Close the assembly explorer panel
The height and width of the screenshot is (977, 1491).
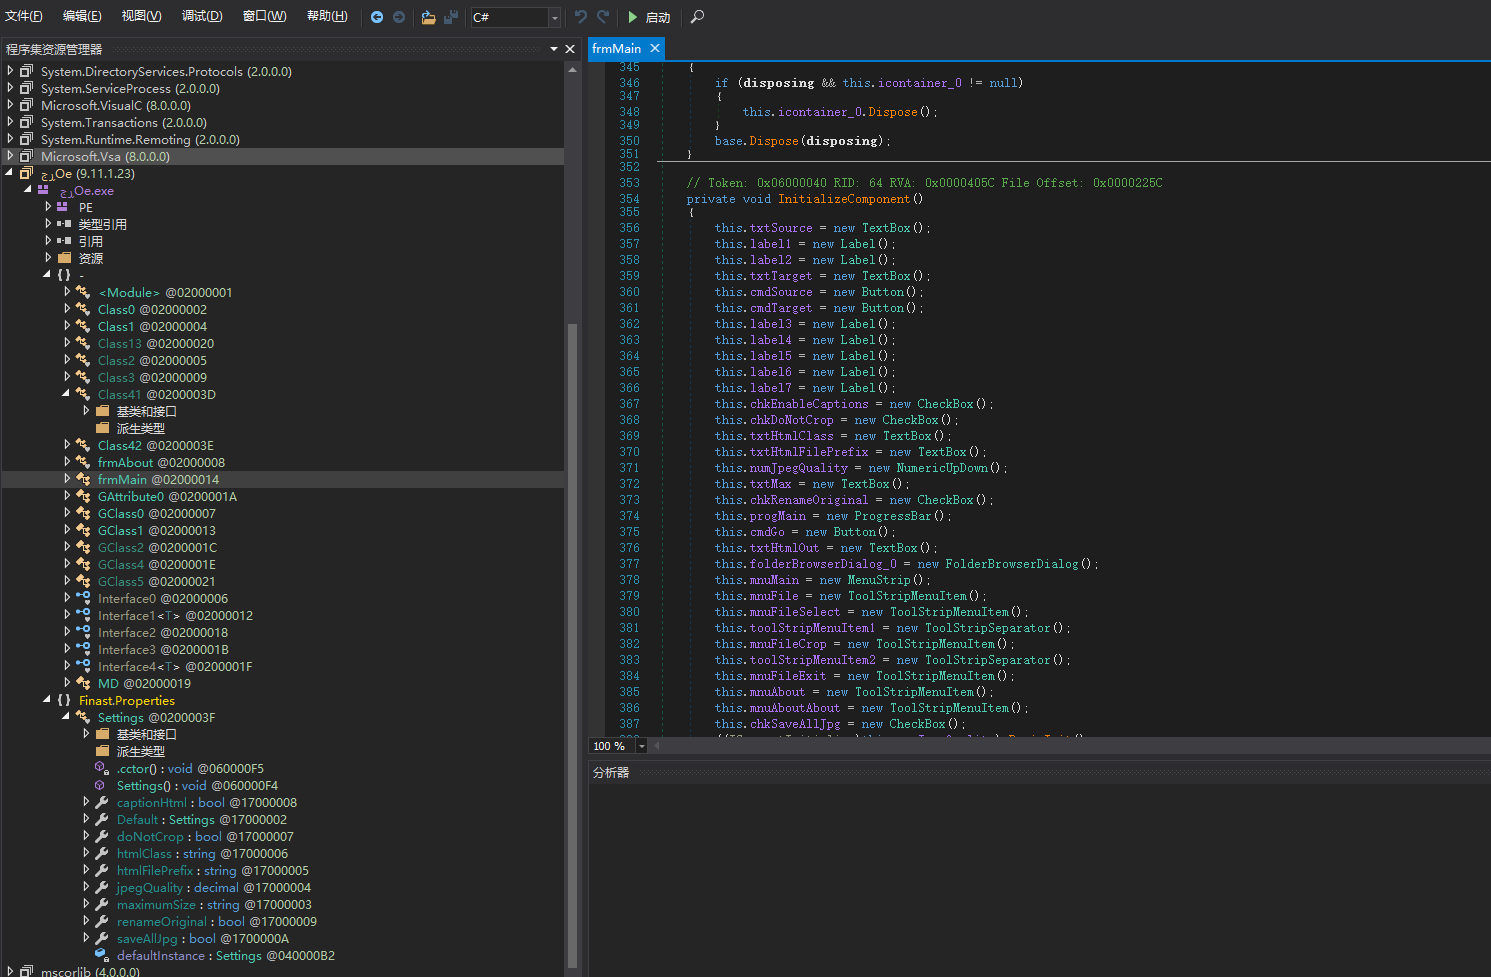click(x=570, y=49)
